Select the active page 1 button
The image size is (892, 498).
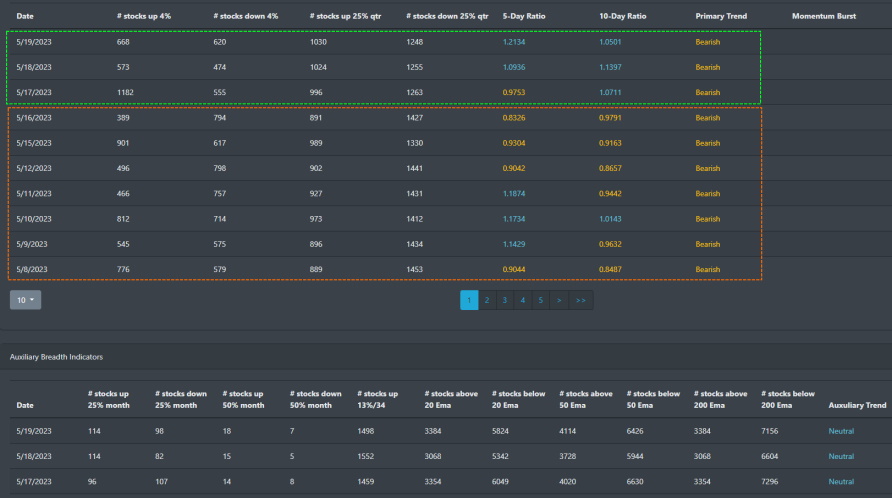469,301
